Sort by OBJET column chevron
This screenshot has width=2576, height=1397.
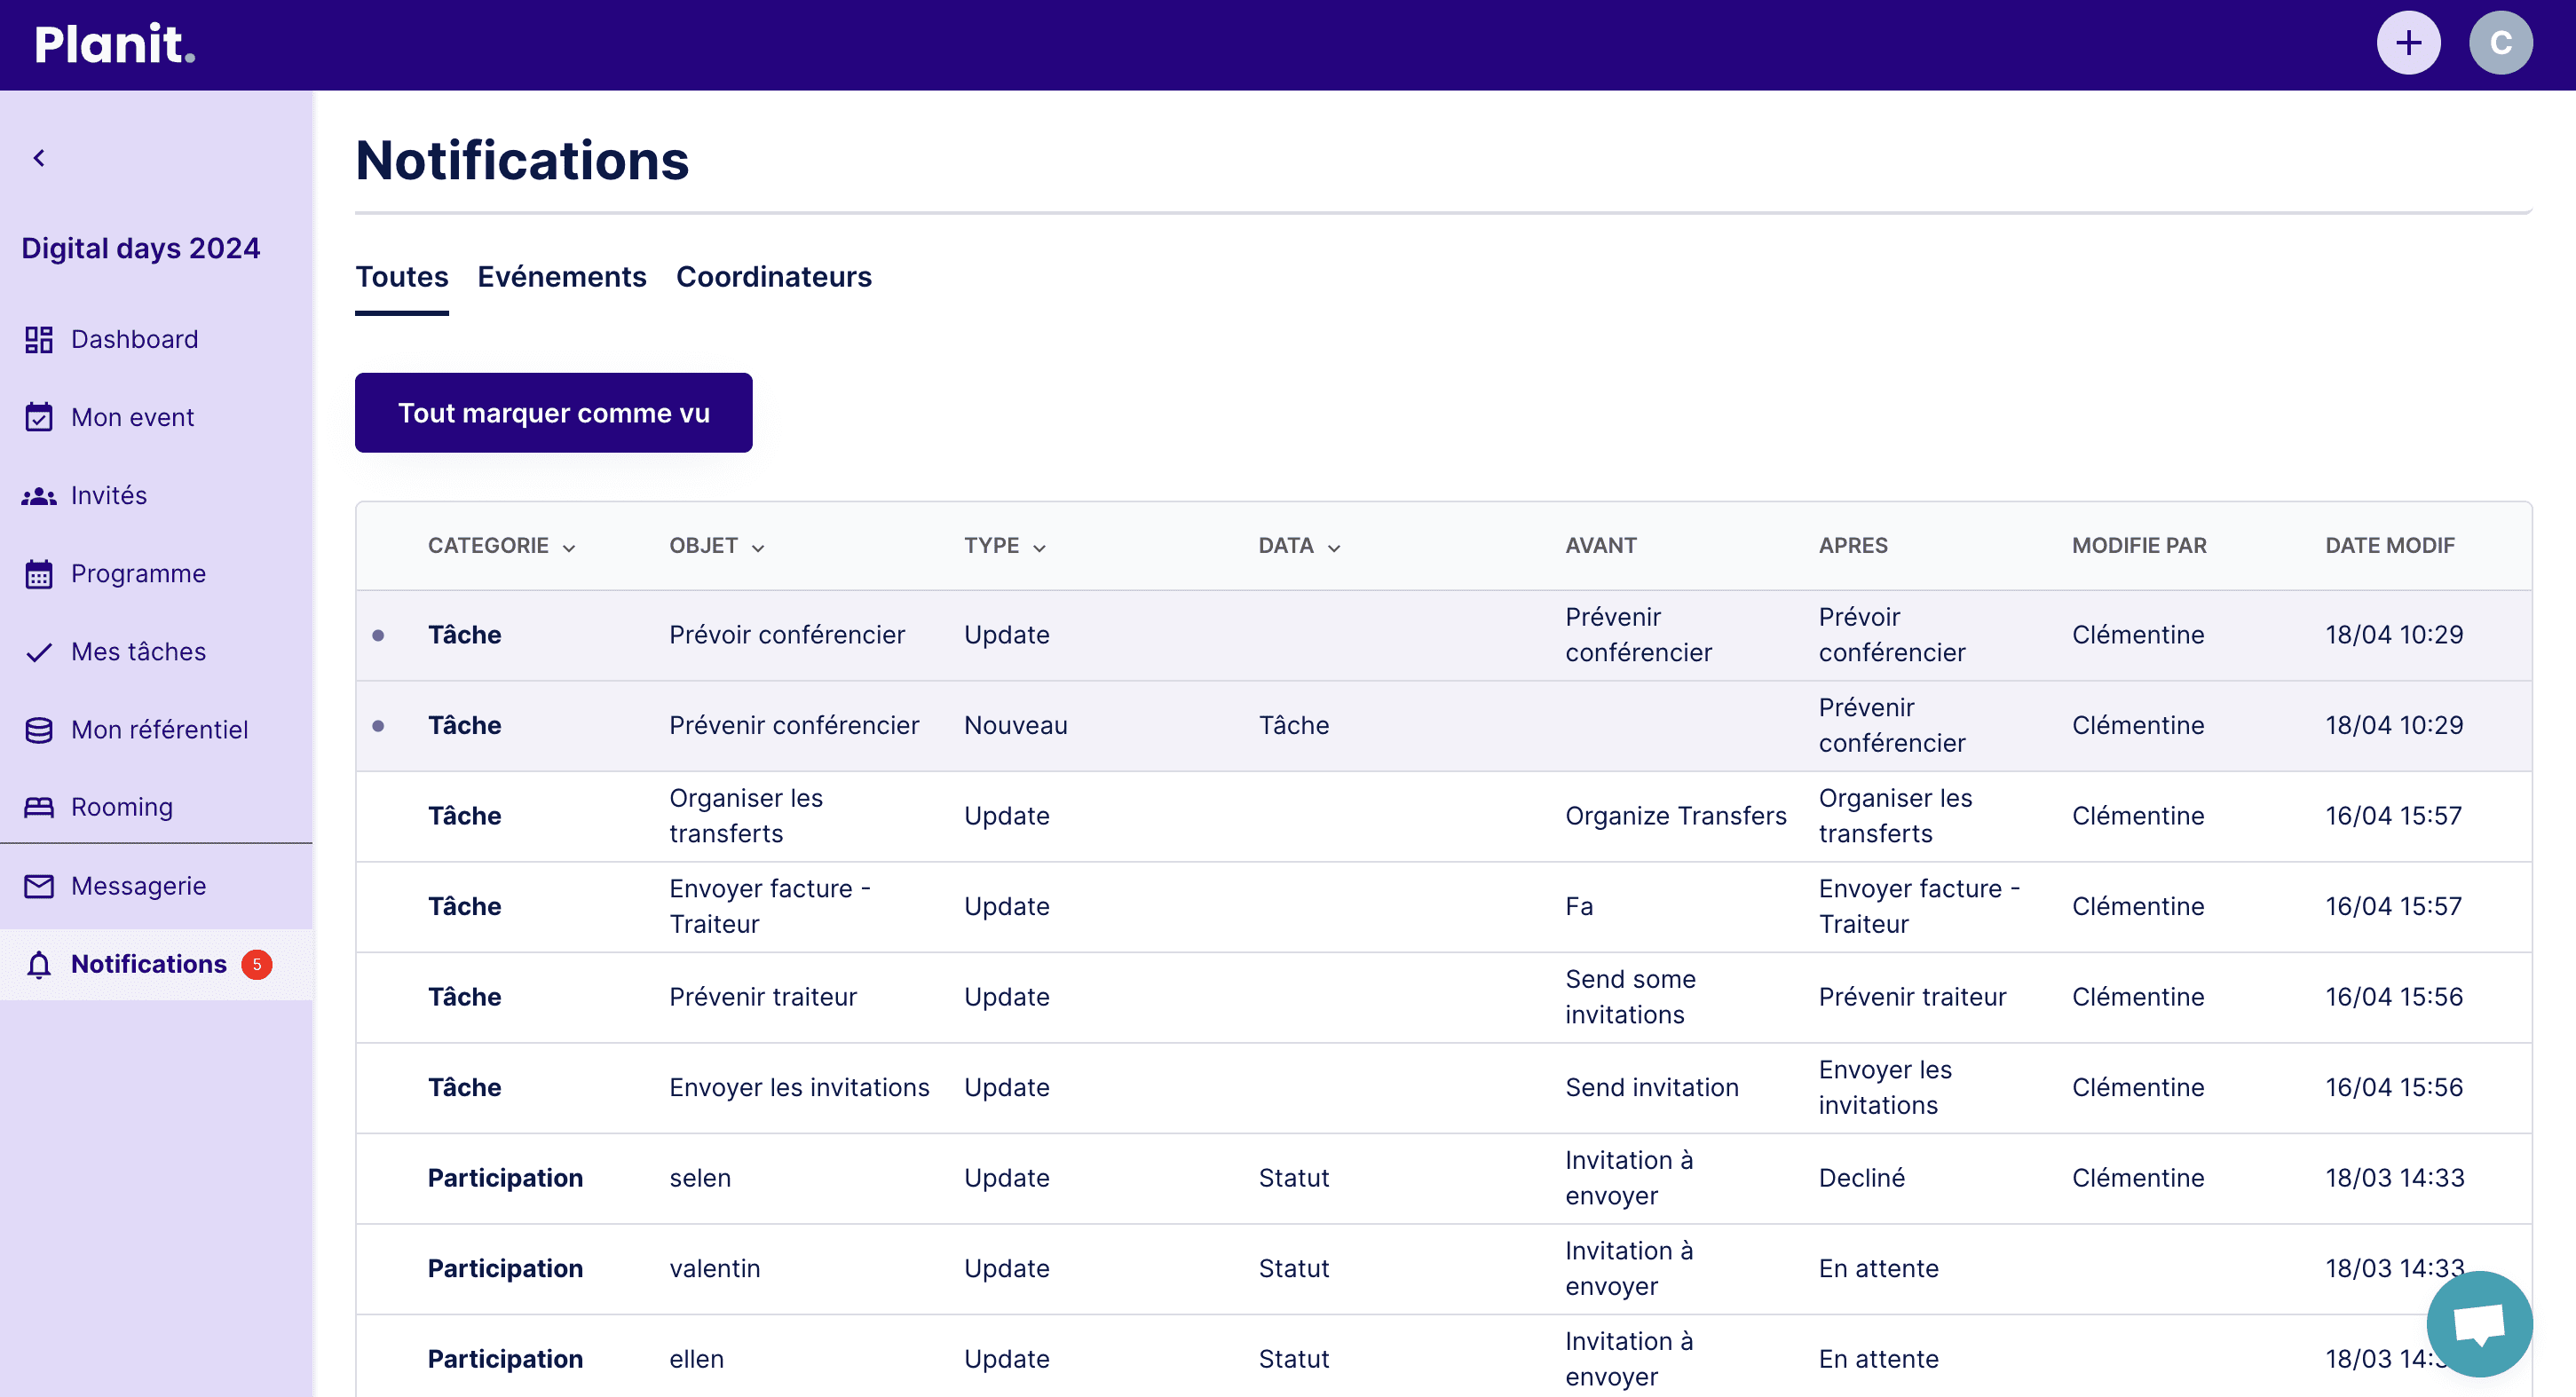(757, 548)
